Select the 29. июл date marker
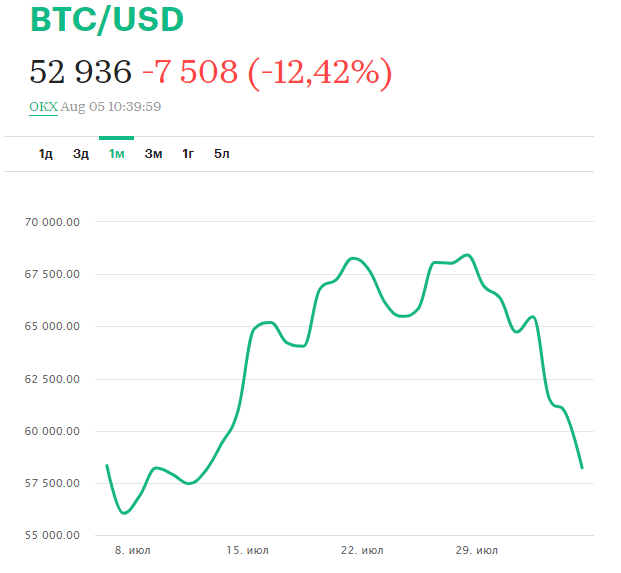 click(475, 551)
